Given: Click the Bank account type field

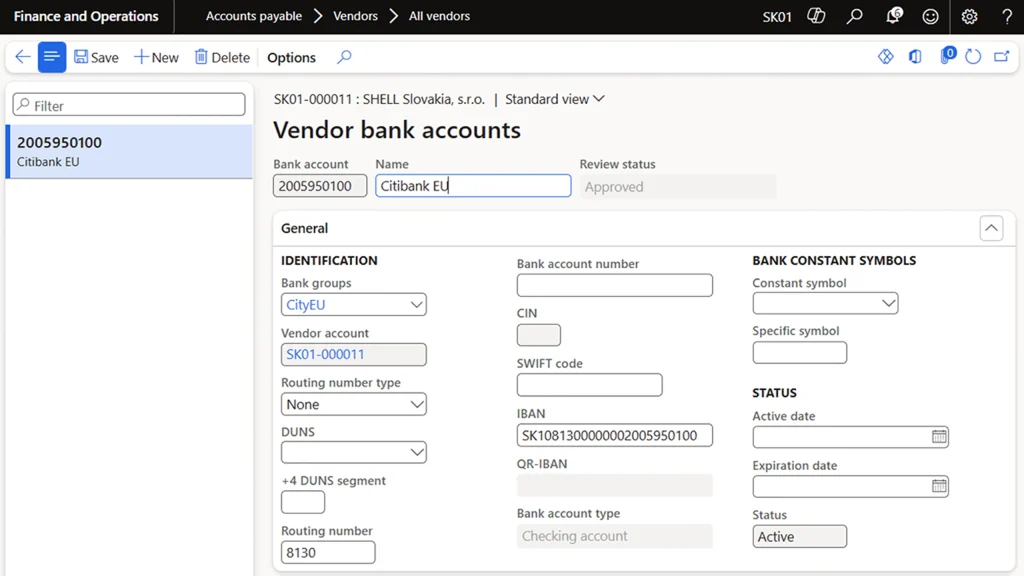Looking at the screenshot, I should point(615,536).
